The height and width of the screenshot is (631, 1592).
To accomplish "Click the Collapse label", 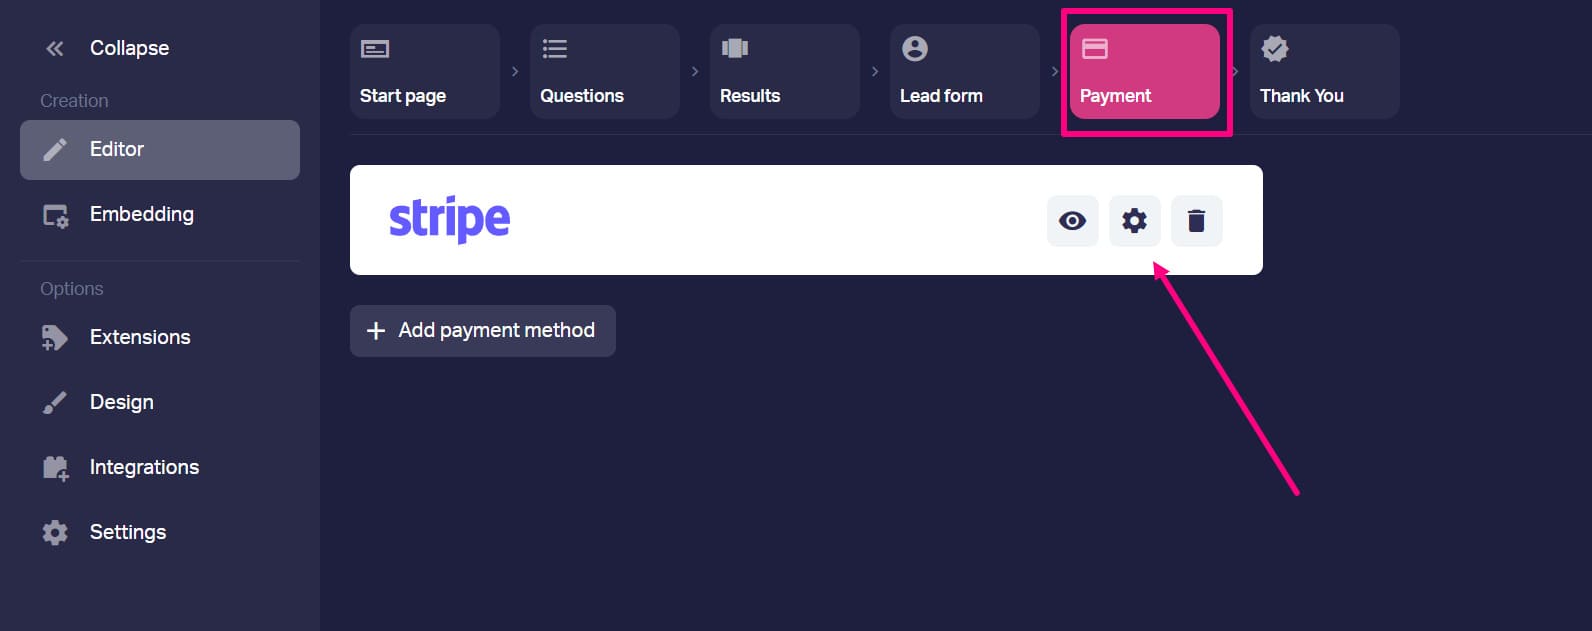I will [x=129, y=48].
